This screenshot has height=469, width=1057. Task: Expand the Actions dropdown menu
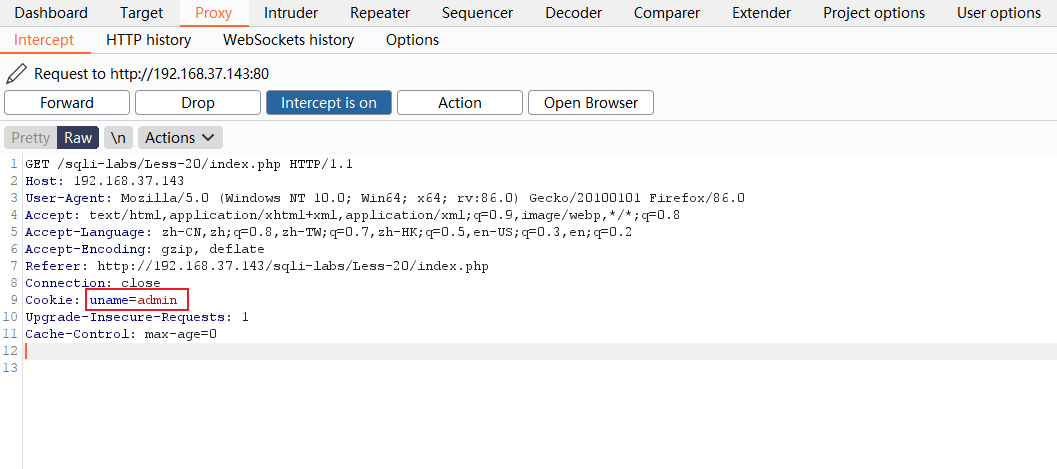click(x=180, y=137)
